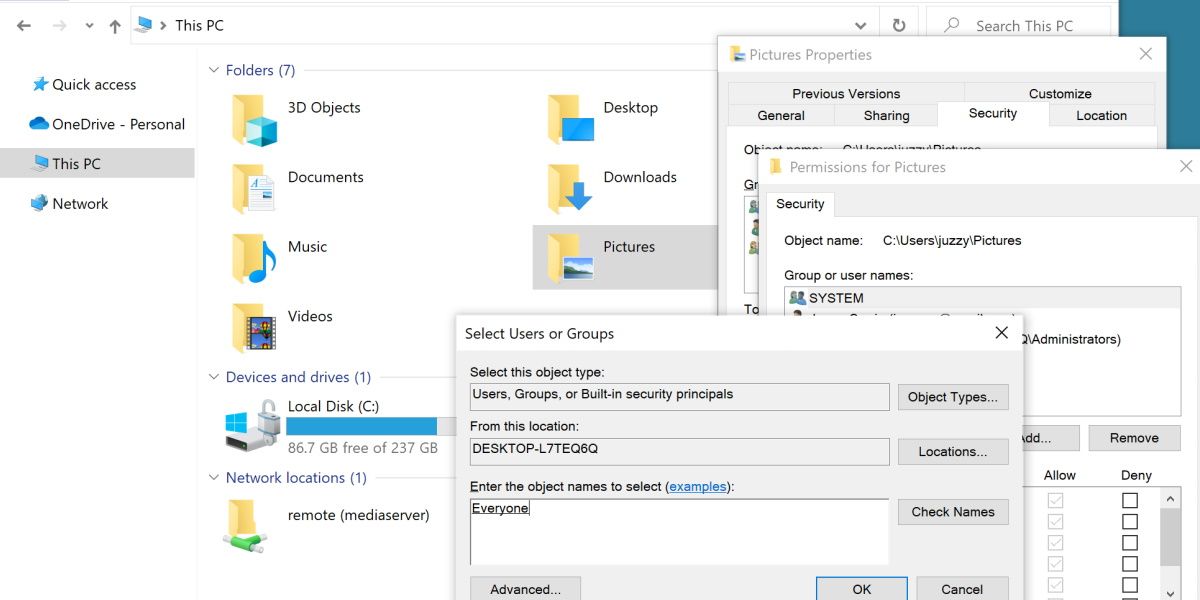Collapse the Network locations section

click(x=214, y=478)
